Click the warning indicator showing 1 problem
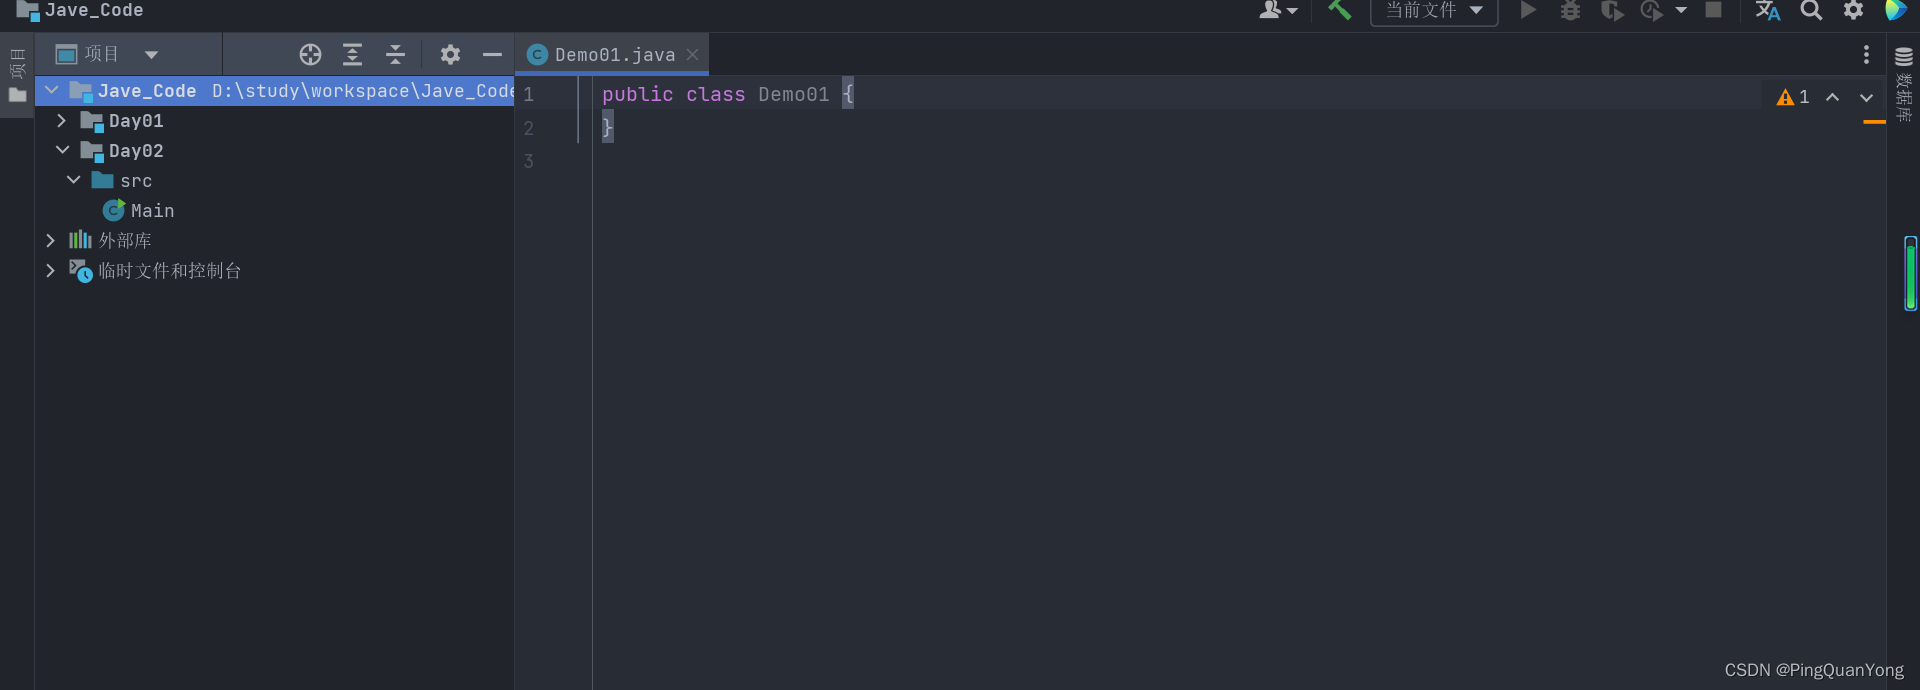 point(1793,97)
